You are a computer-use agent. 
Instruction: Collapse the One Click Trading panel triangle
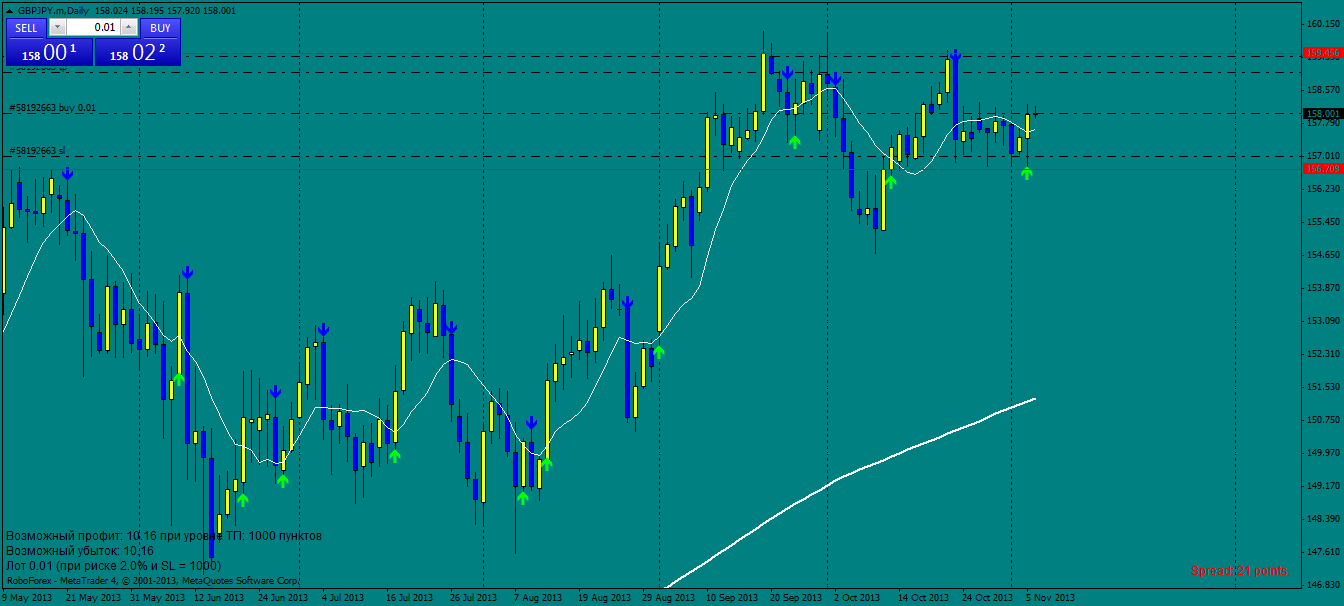(x=9, y=10)
